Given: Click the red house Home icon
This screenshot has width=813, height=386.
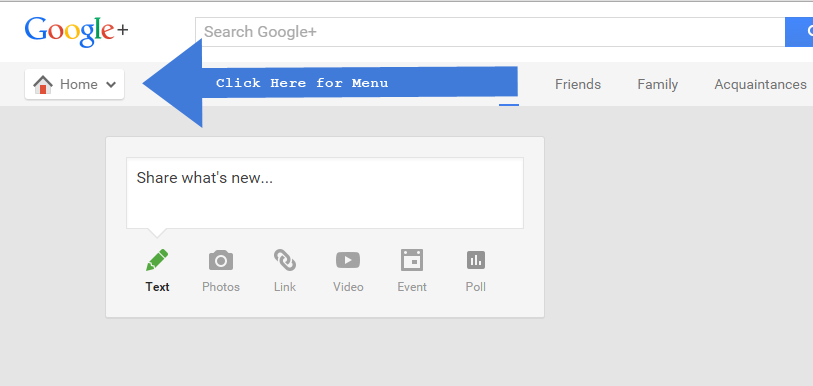Looking at the screenshot, I should tap(43, 84).
